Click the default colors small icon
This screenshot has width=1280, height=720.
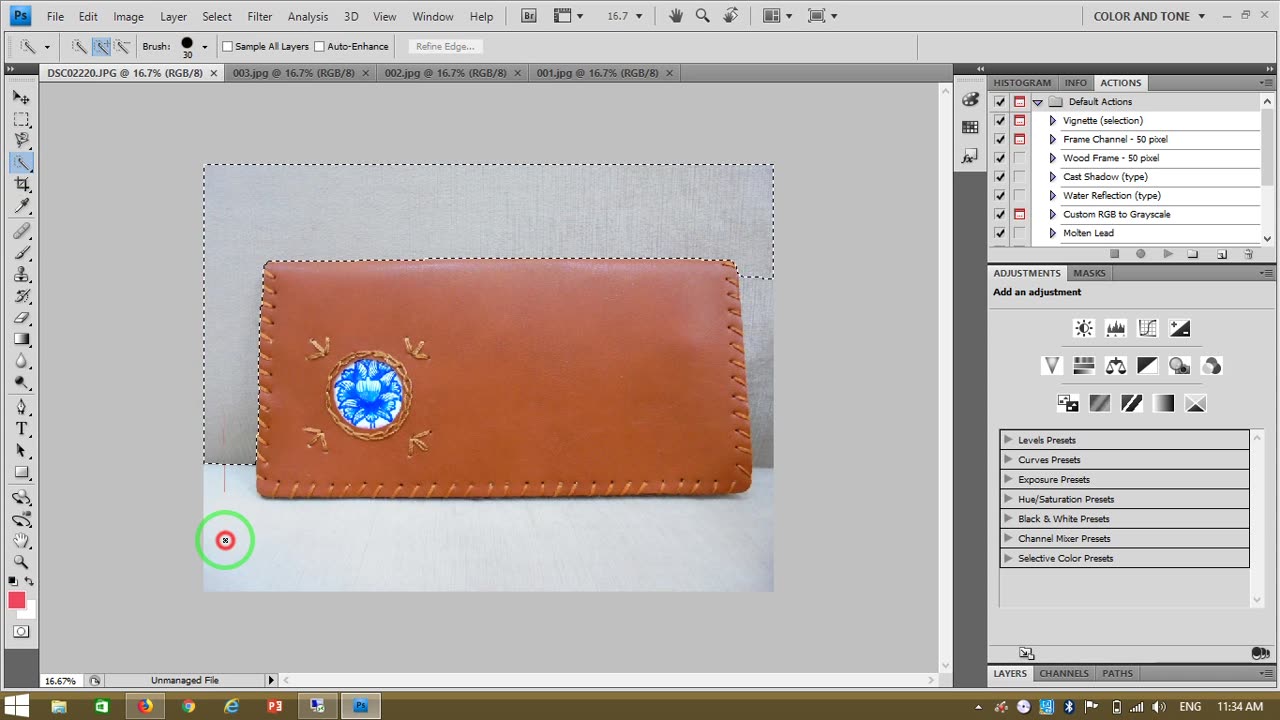13,580
